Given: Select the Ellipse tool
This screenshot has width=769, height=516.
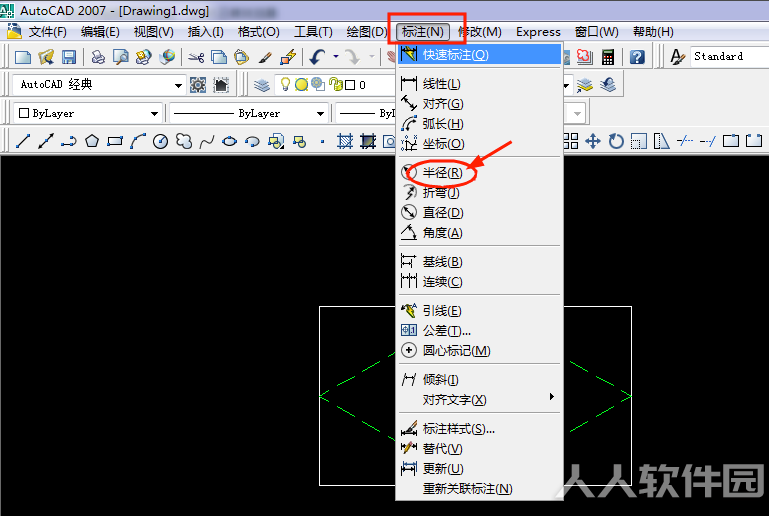Looking at the screenshot, I should tap(230, 141).
